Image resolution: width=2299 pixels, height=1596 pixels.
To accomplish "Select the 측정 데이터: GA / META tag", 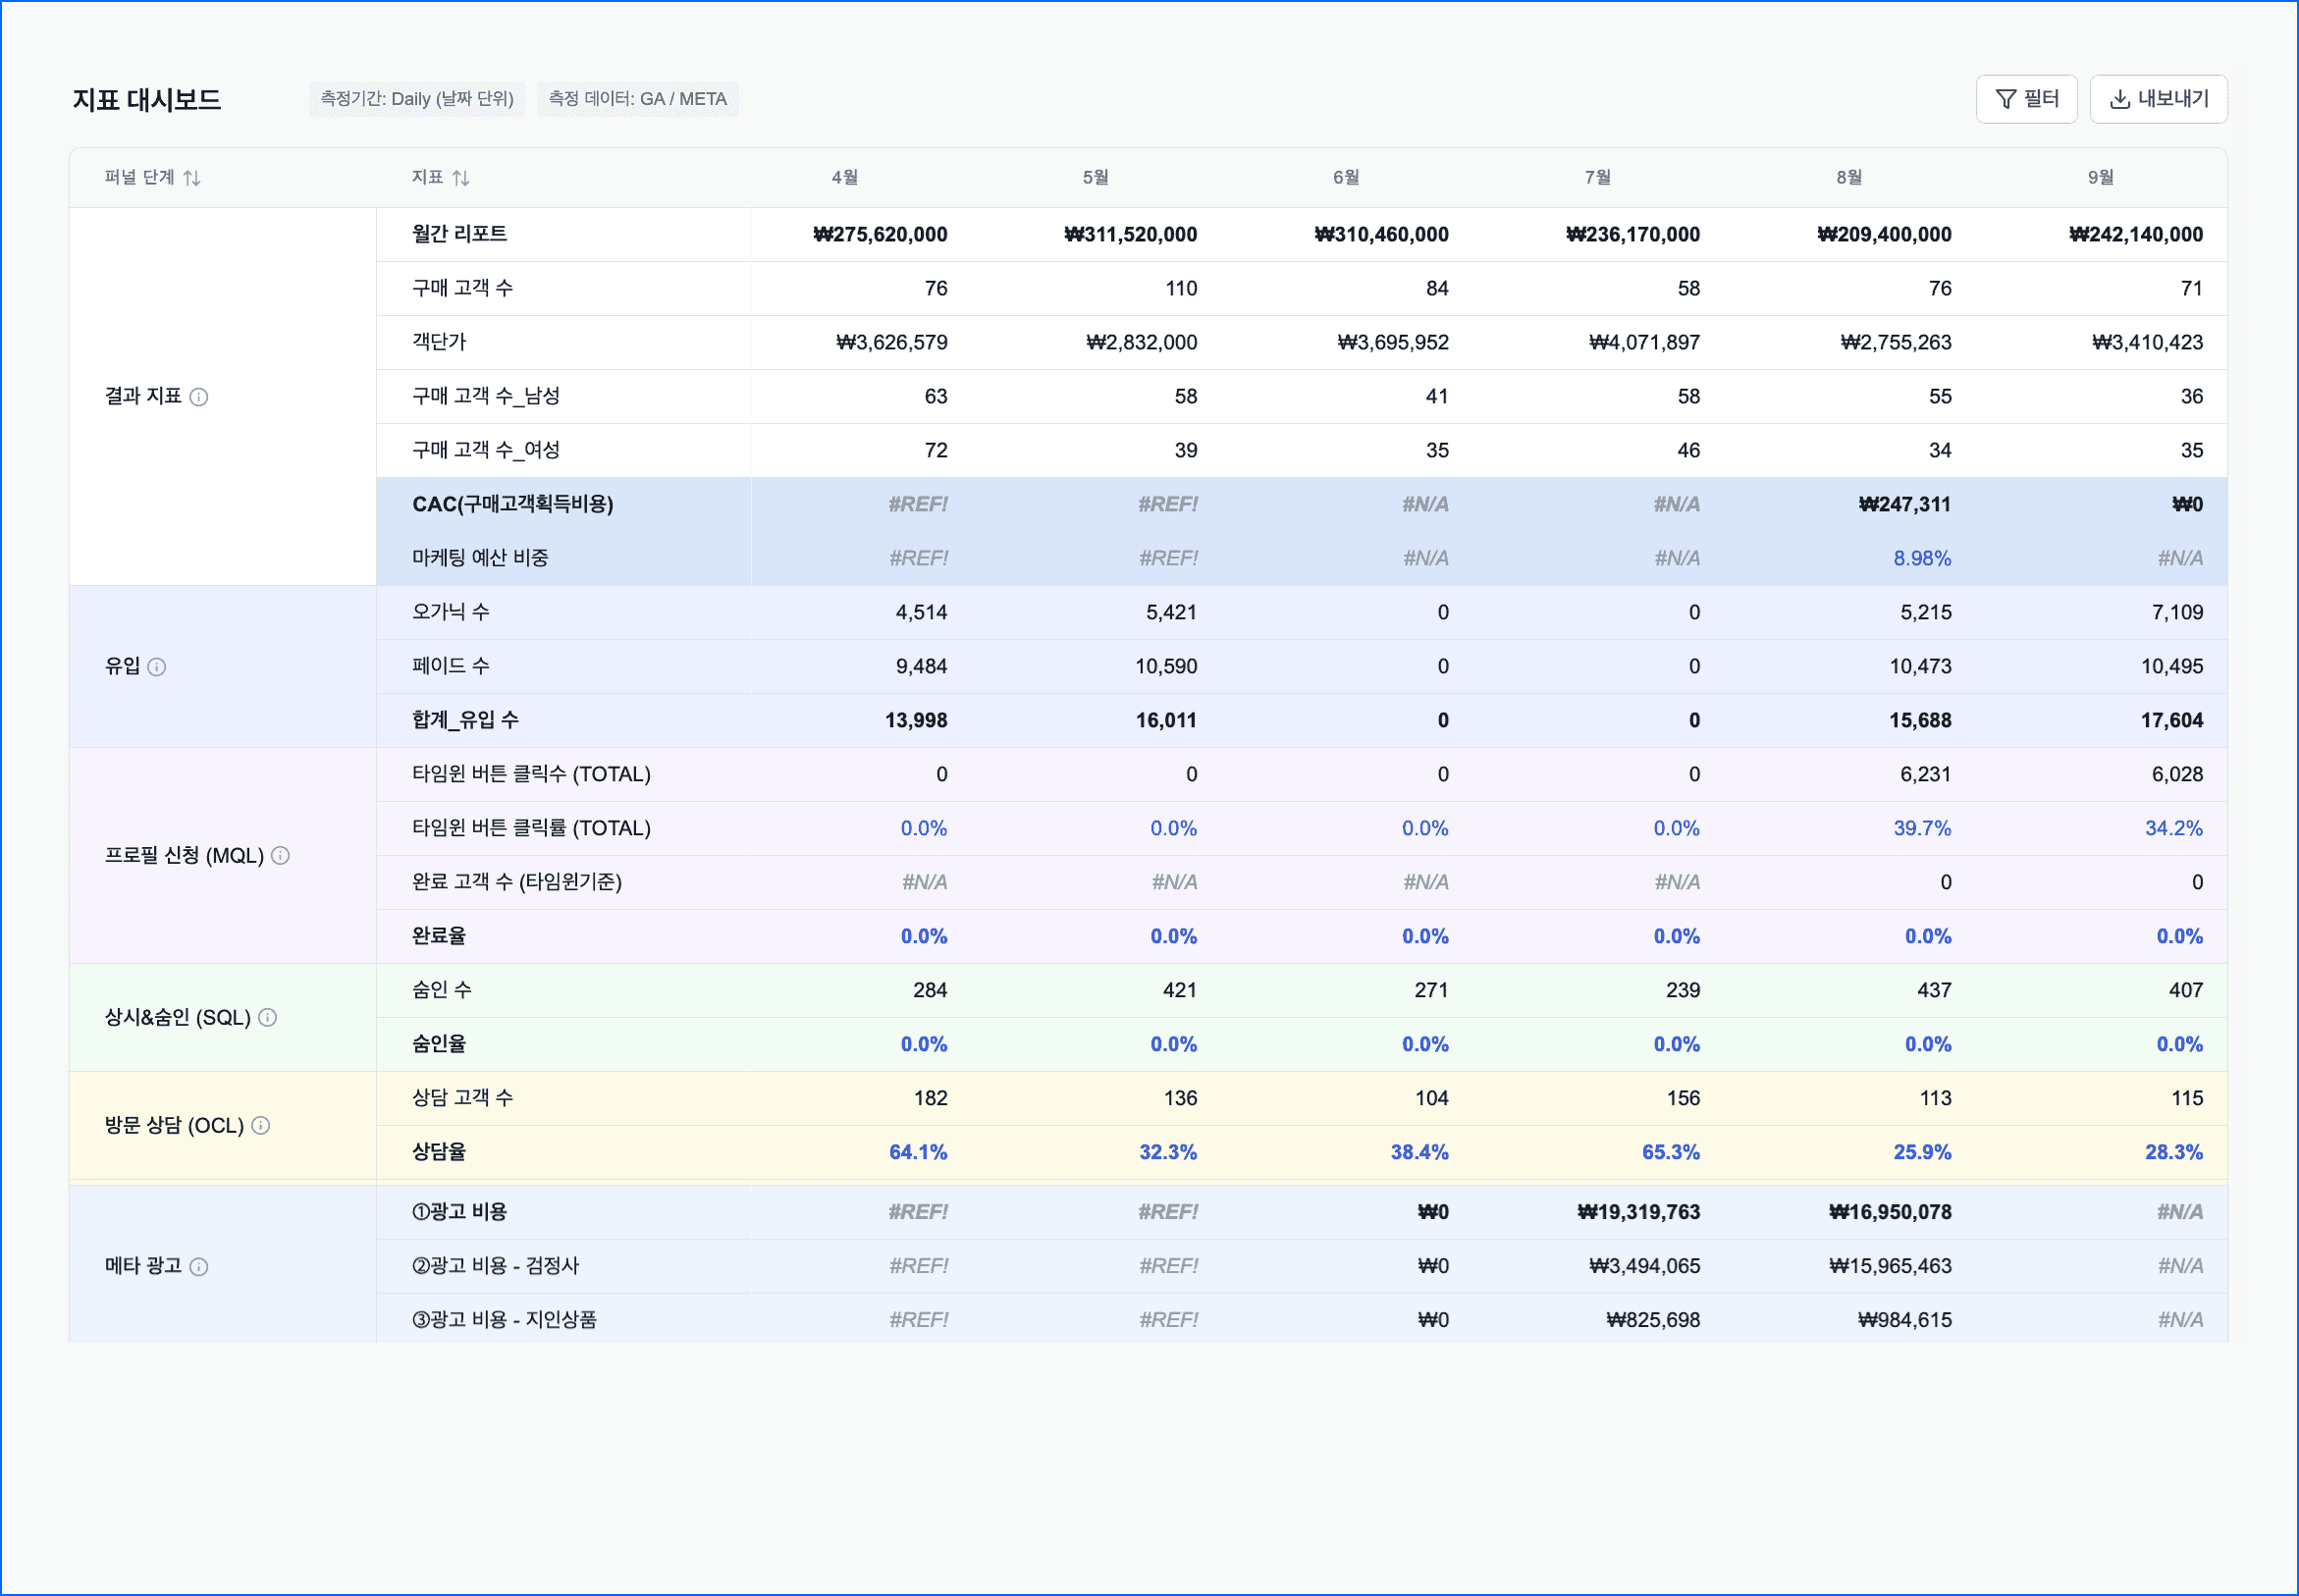I will pos(637,99).
